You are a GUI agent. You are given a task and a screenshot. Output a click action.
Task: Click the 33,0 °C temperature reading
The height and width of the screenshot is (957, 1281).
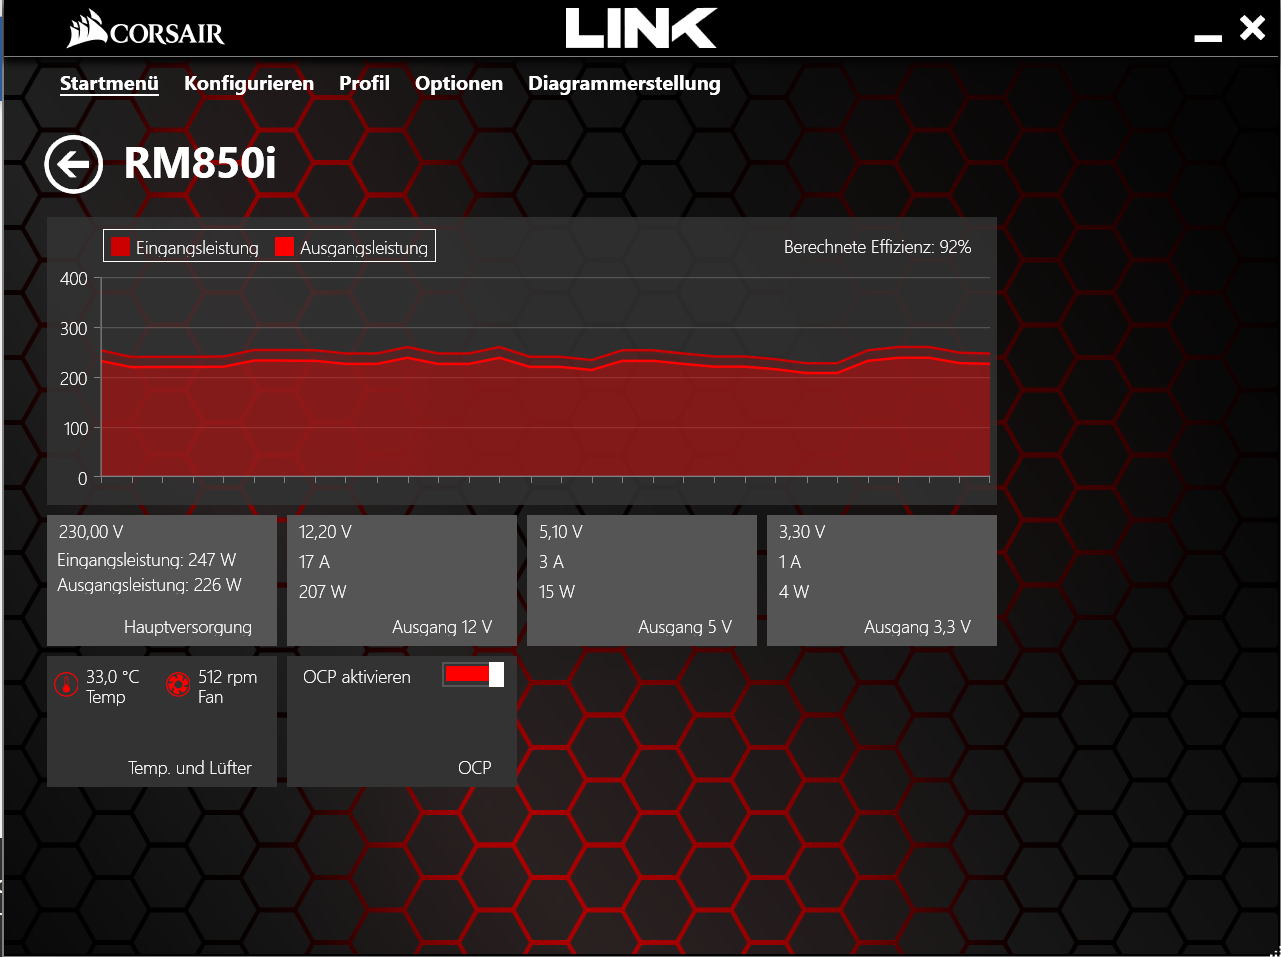tap(113, 677)
